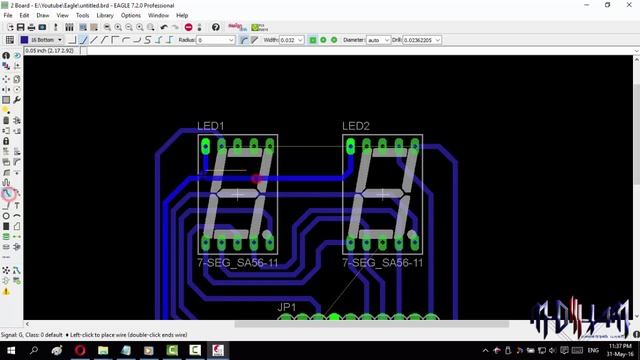Click the Go (traffic light) icon
Image resolution: width=640 pixels, height=360 pixels.
pyautogui.click(x=199, y=27)
